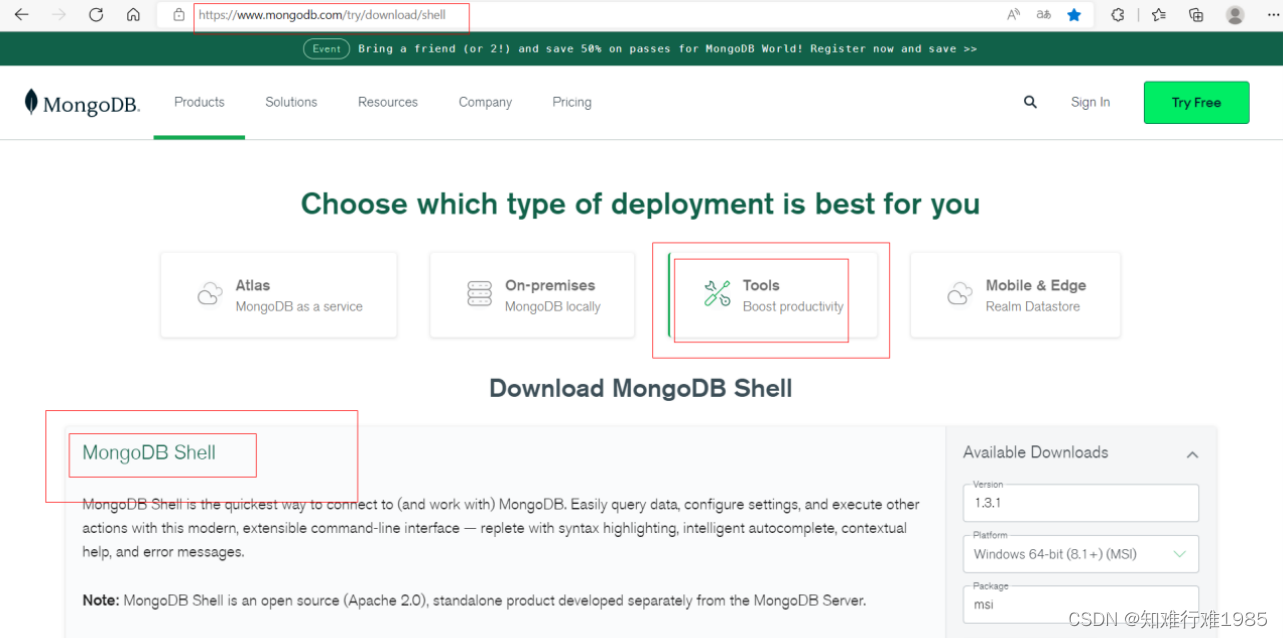
Task: Click the On-premises server stack icon
Action: [x=480, y=294]
